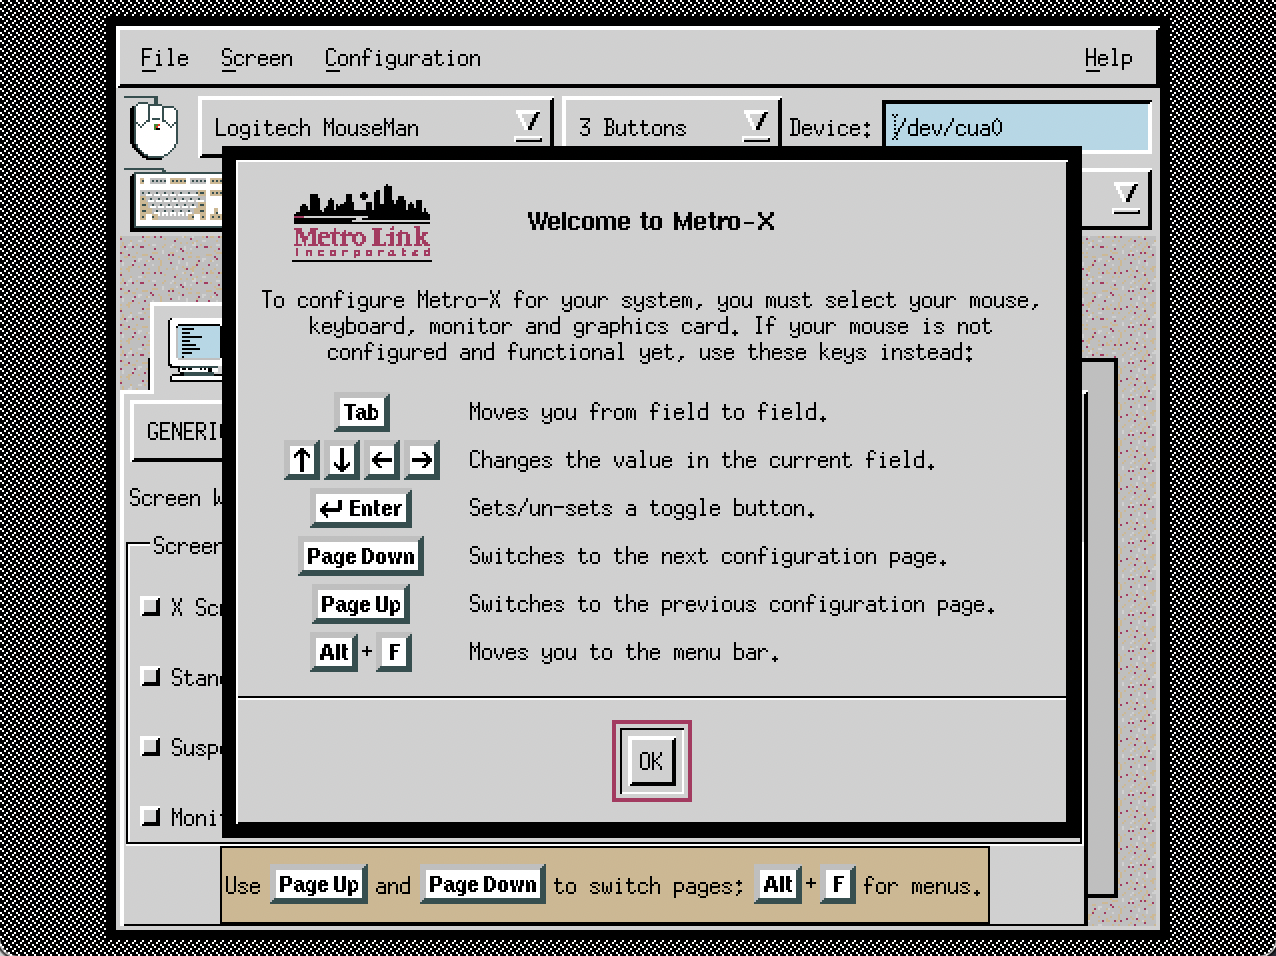Click the Metro Link logo in dialog

(362, 223)
